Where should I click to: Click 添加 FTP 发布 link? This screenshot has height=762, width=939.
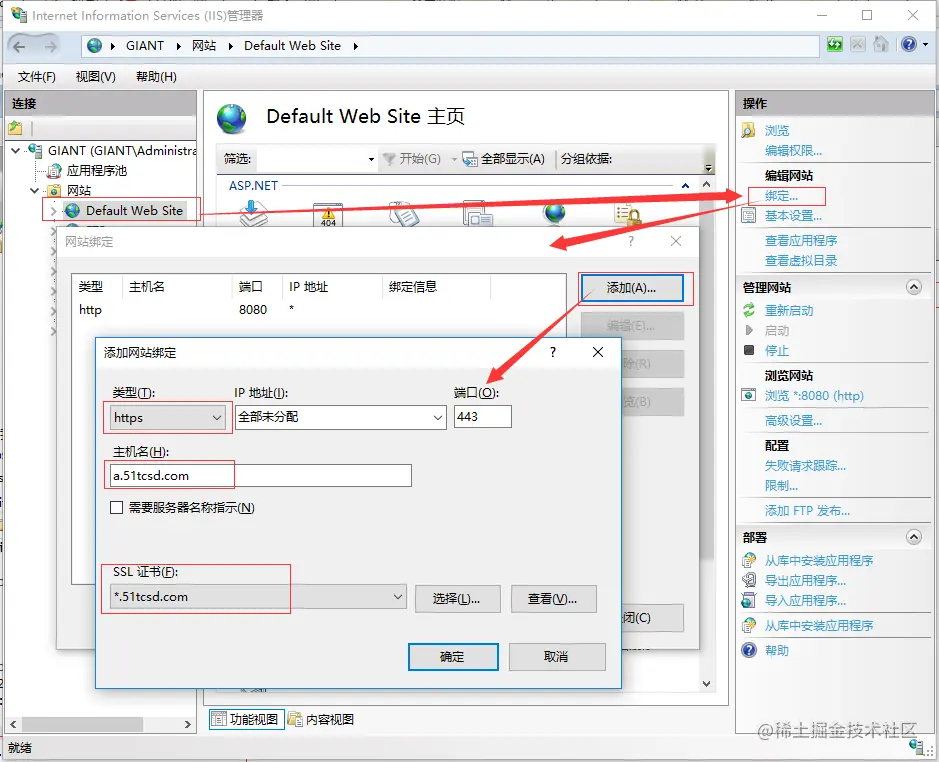(807, 510)
